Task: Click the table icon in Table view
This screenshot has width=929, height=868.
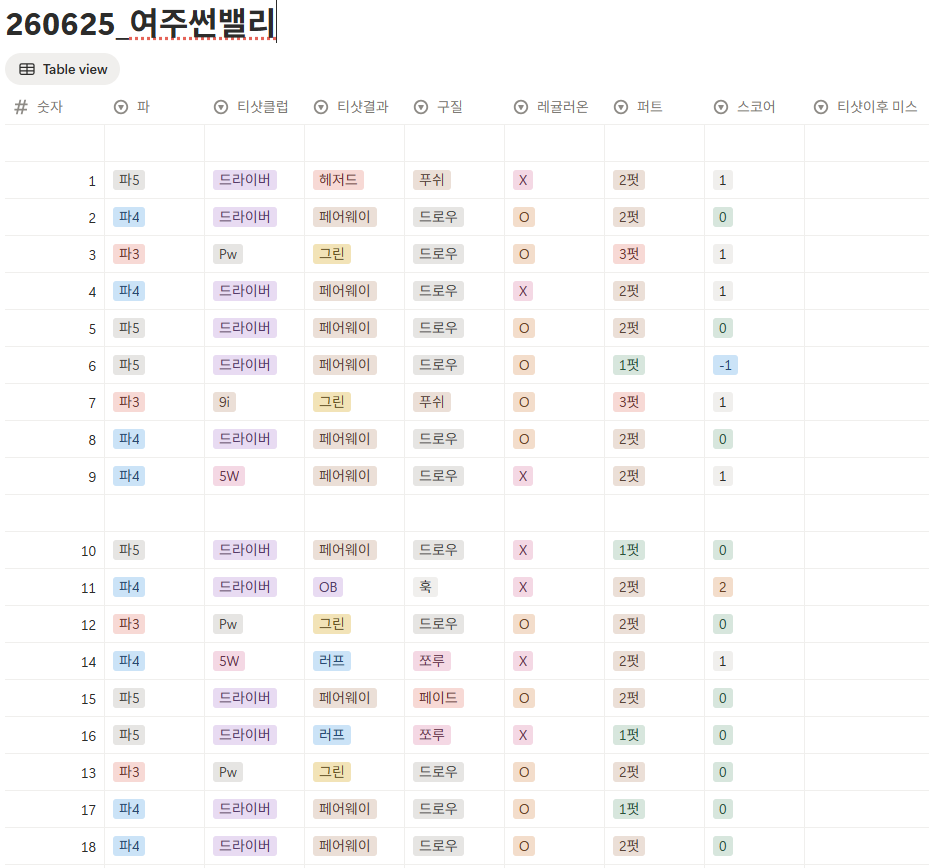Action: pos(27,69)
